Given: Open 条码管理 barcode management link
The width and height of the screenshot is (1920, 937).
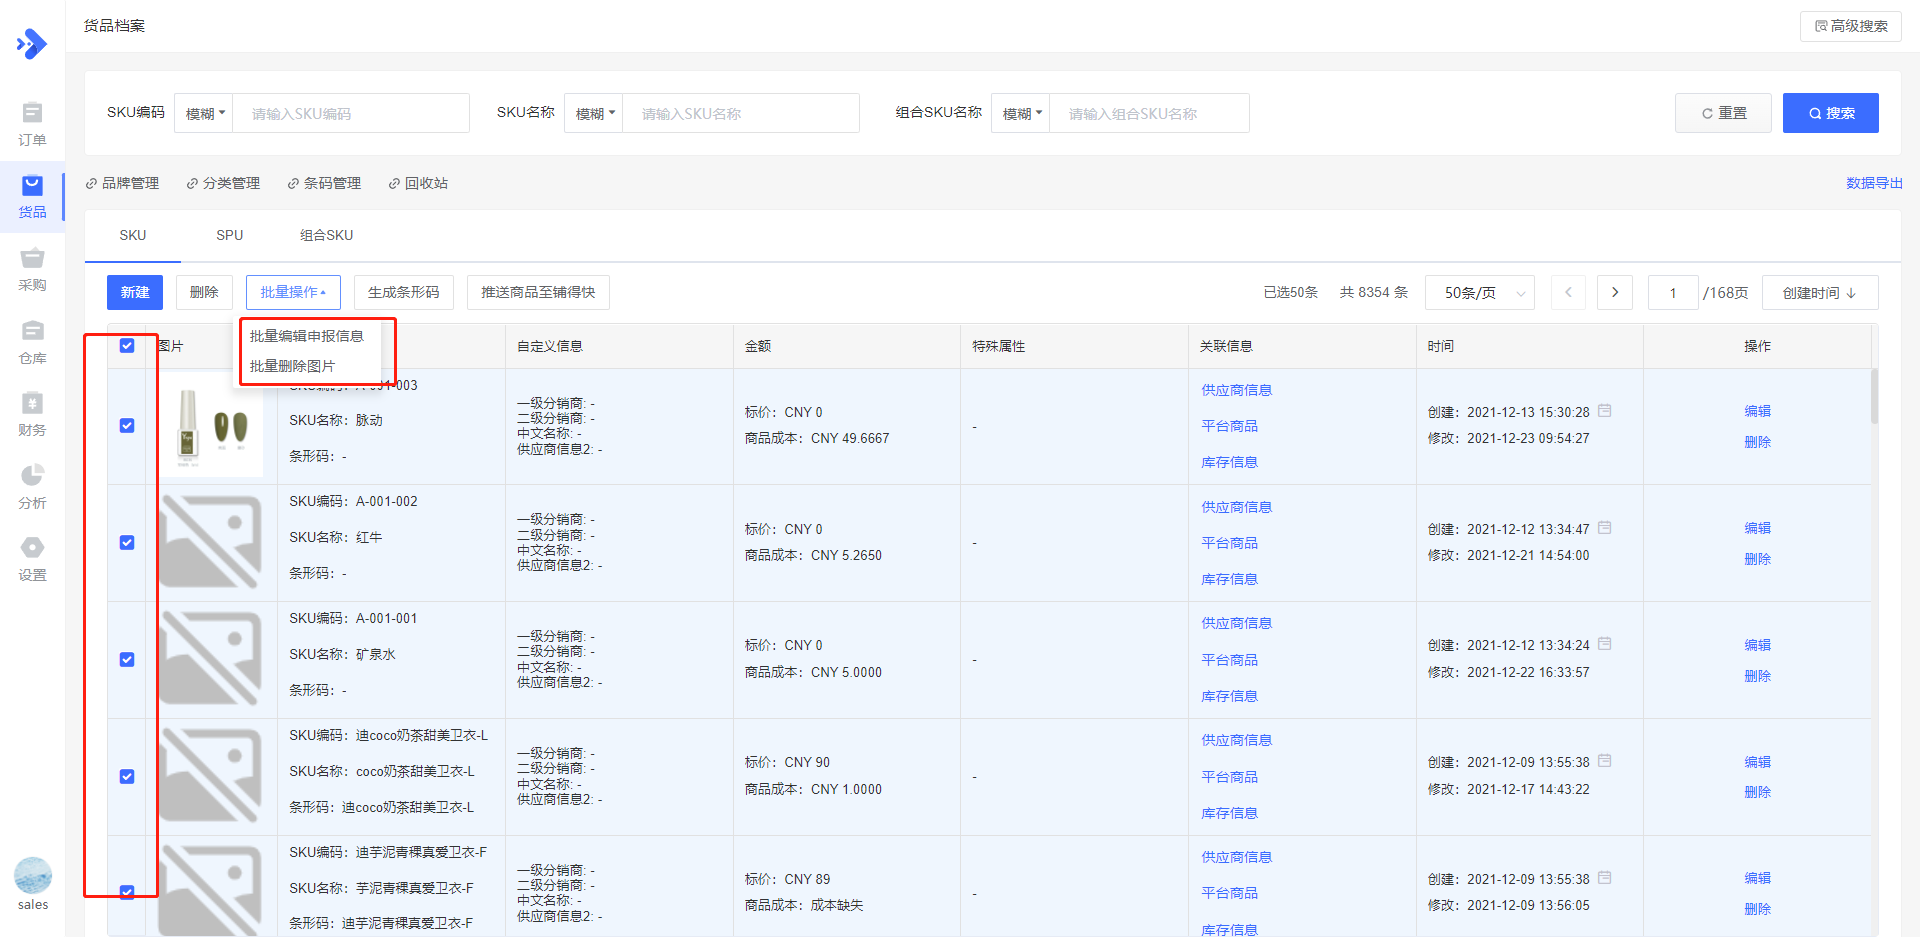Looking at the screenshot, I should click(x=324, y=183).
